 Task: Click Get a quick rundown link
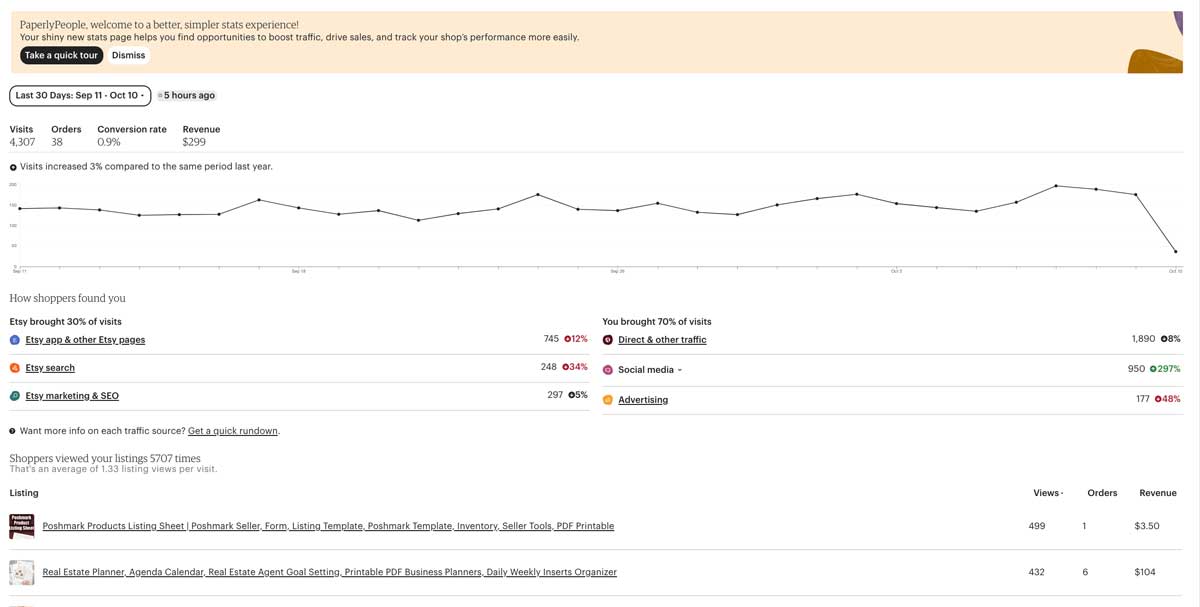coord(233,431)
